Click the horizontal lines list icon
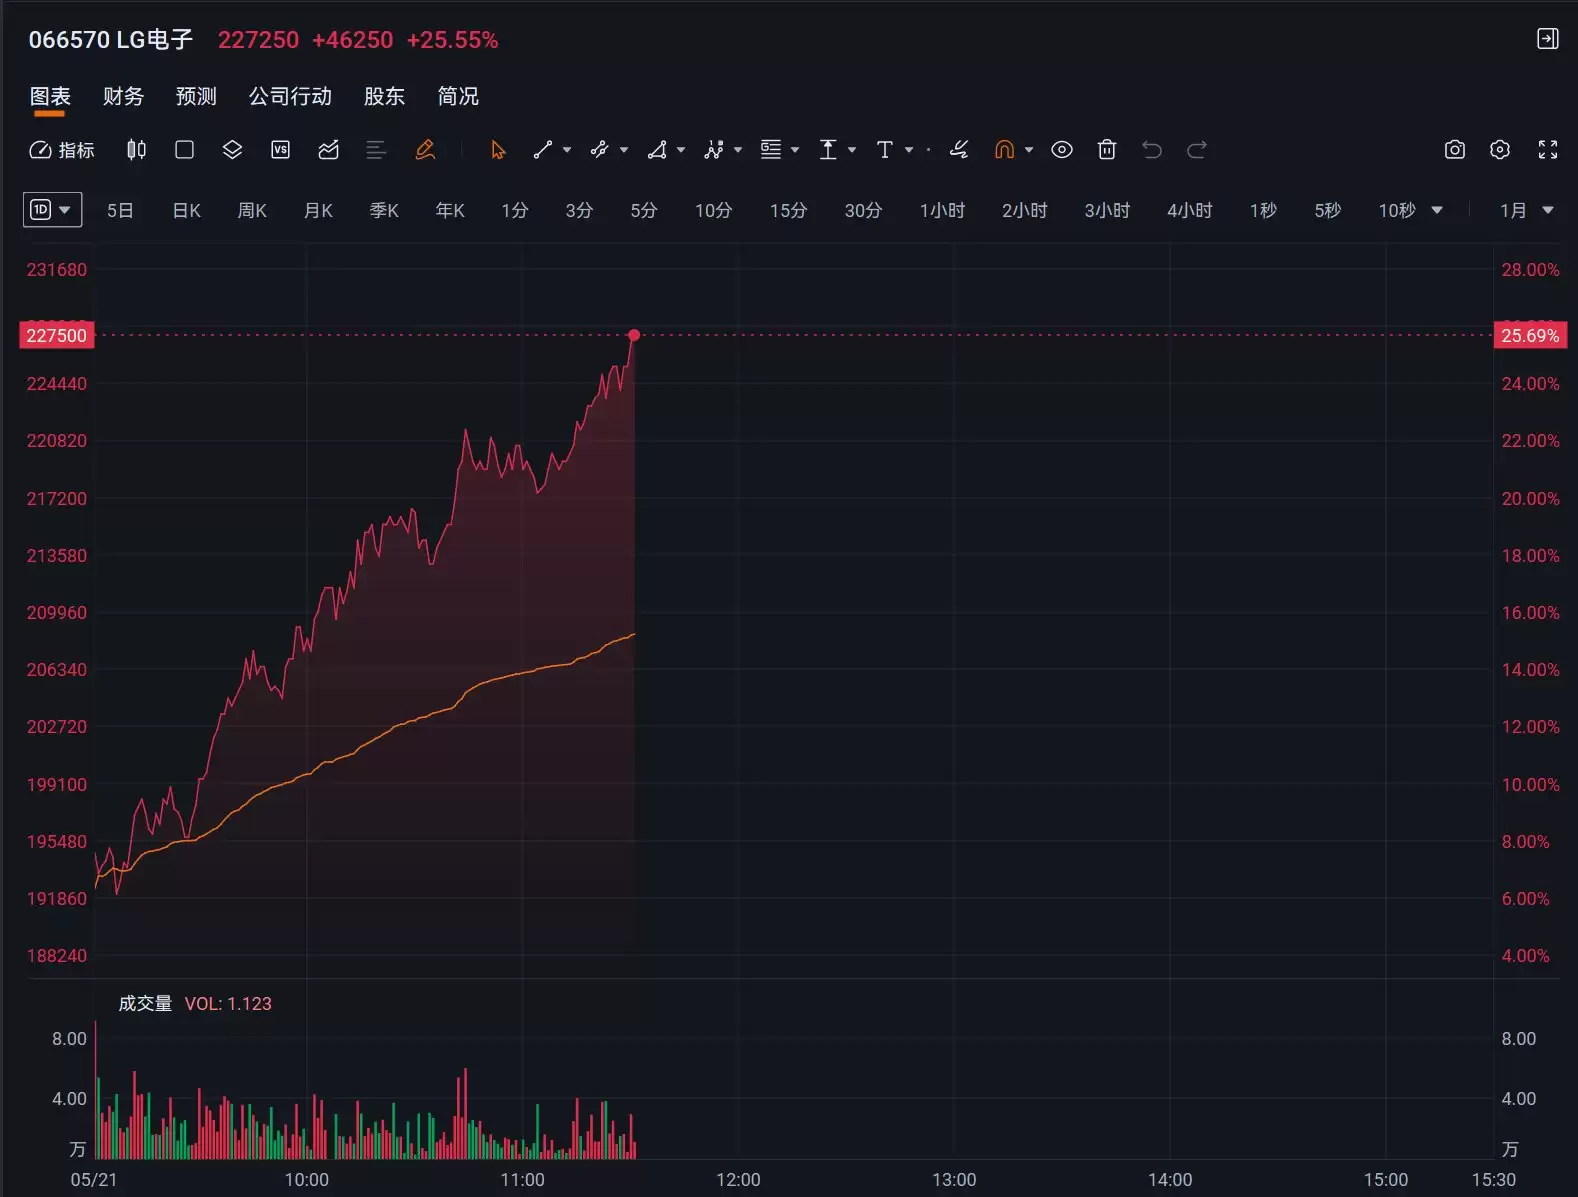 point(376,150)
